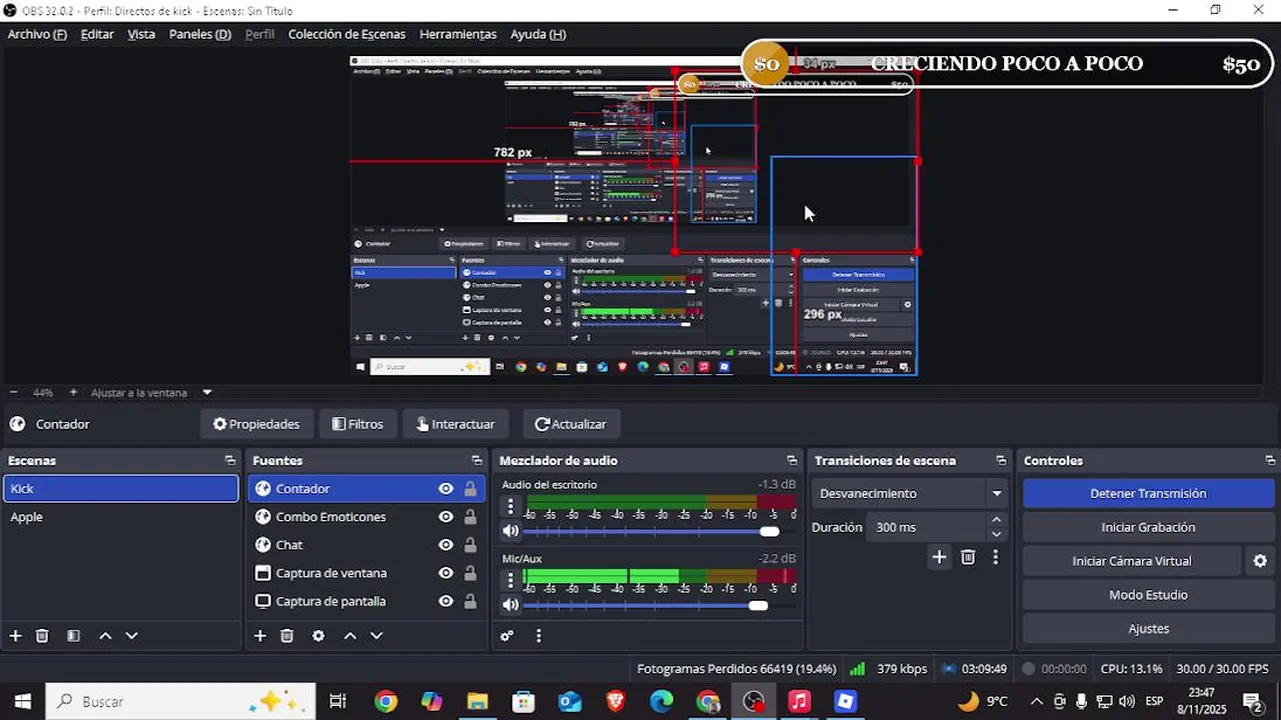Add a new source in Fuentes panel

(x=260, y=636)
